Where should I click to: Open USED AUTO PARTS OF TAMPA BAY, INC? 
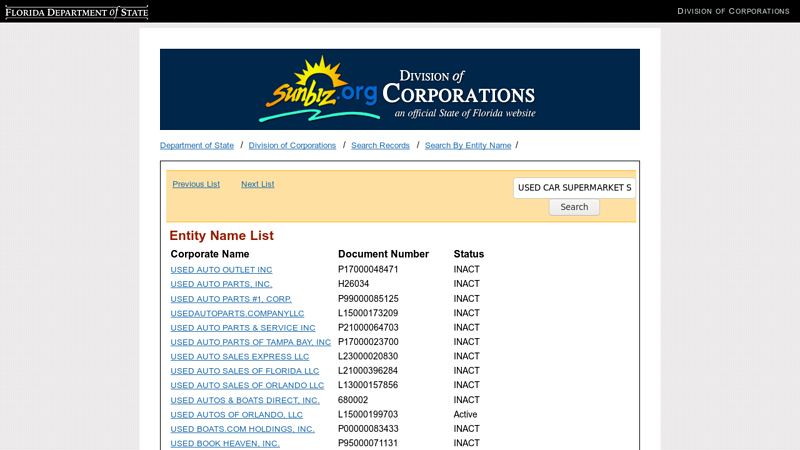pos(251,342)
